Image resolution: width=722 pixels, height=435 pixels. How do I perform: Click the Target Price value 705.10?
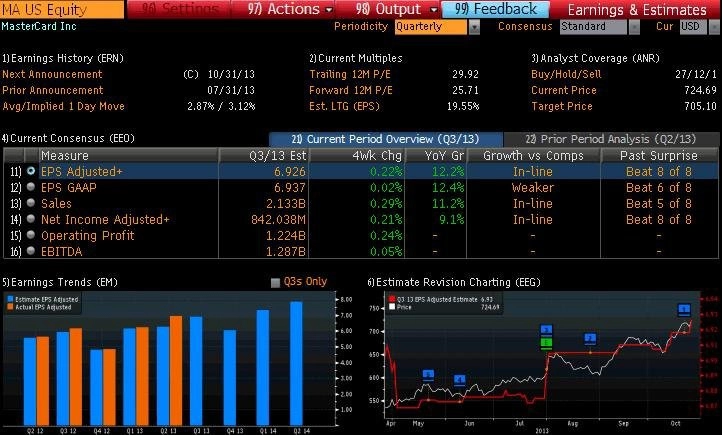point(700,106)
